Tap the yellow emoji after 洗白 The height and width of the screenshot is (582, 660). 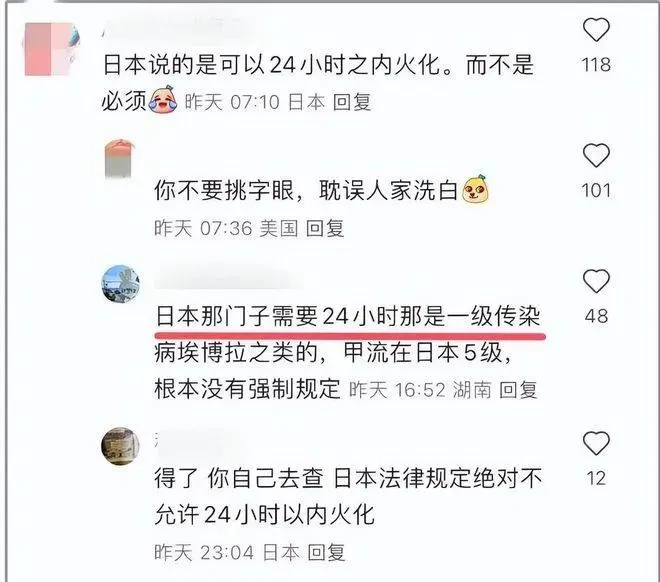point(476,188)
